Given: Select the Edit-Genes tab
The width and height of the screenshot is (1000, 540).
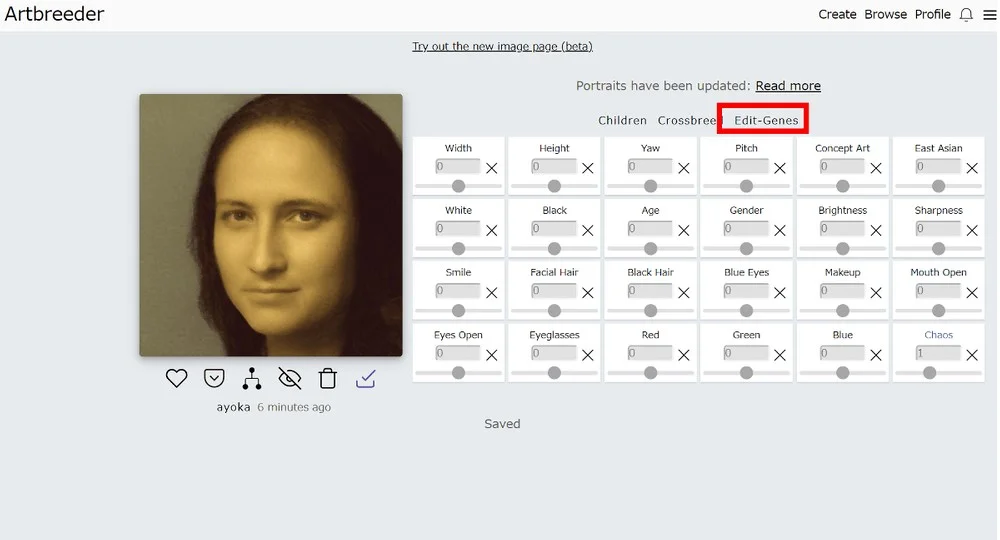Looking at the screenshot, I should (766, 120).
